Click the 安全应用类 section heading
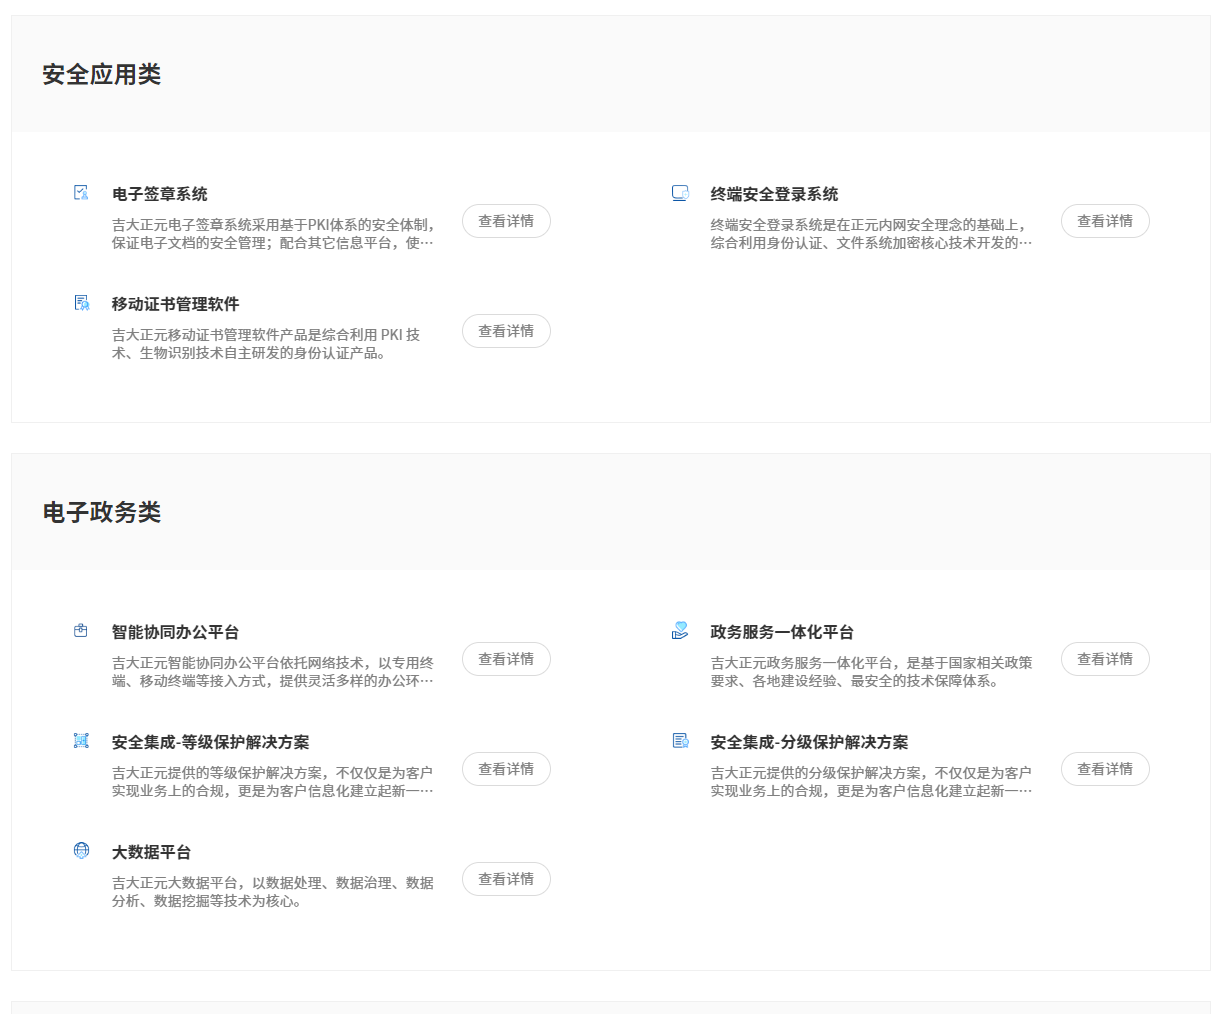Image resolution: width=1220 pixels, height=1014 pixels. pos(102,74)
